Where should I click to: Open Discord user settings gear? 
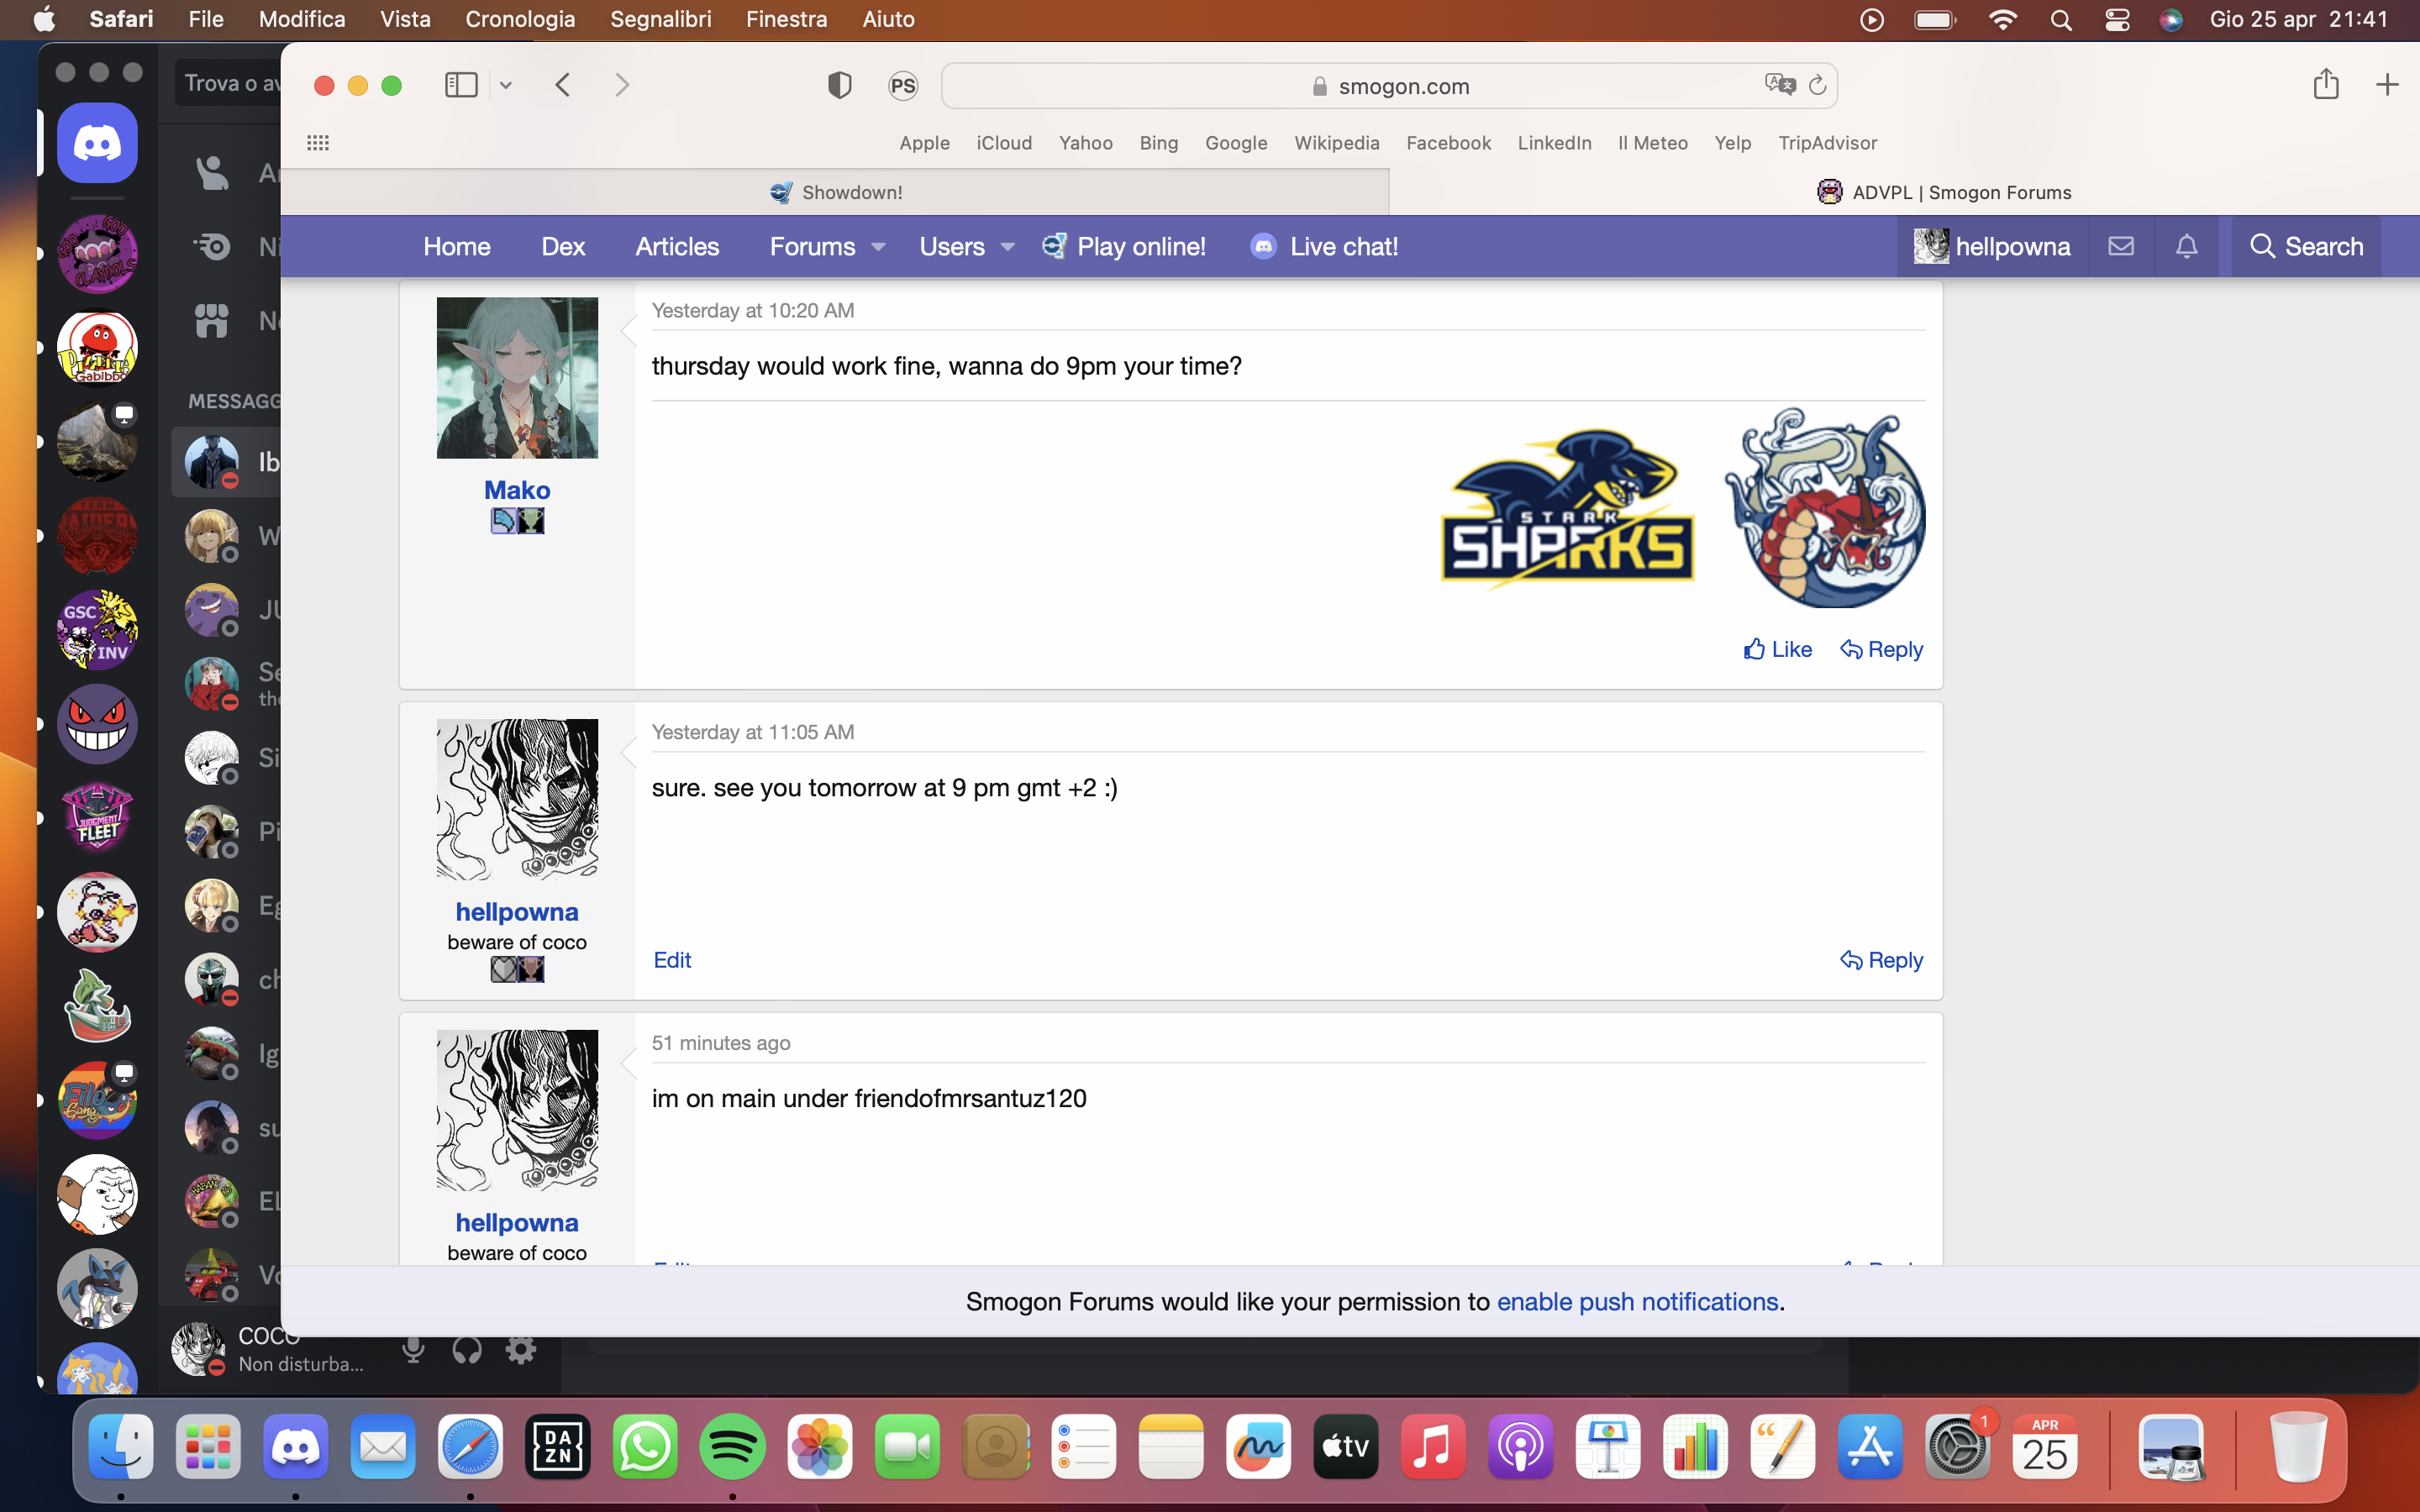click(x=520, y=1350)
